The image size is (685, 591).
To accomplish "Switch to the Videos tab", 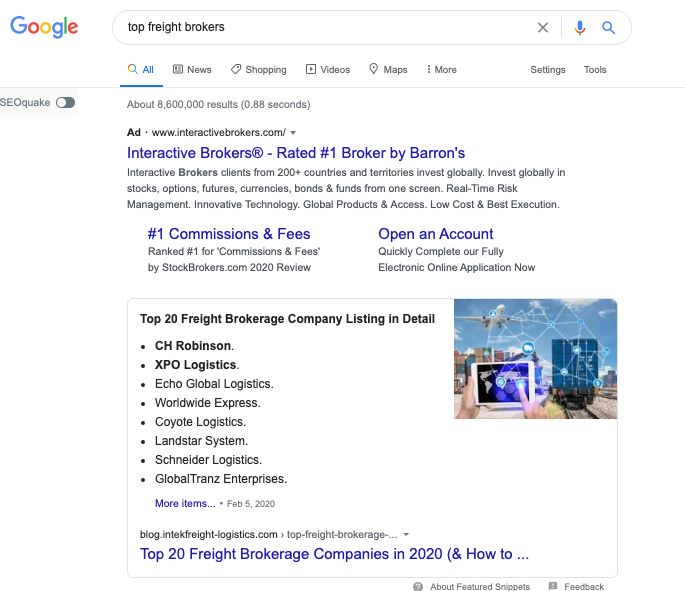I will (x=328, y=69).
